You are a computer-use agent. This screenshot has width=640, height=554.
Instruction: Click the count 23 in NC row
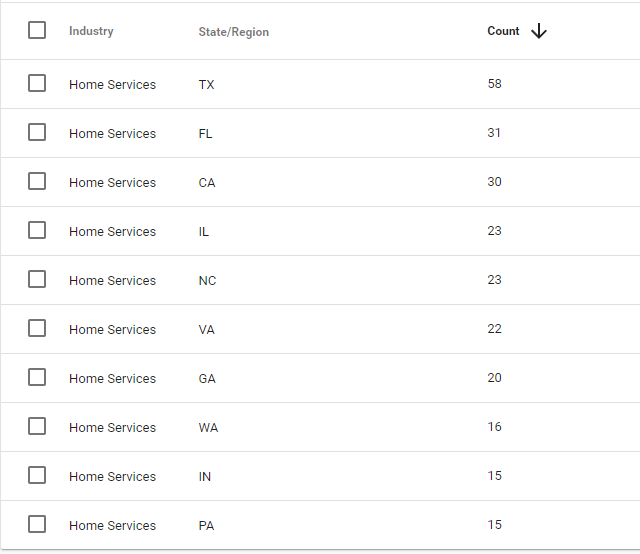point(494,280)
